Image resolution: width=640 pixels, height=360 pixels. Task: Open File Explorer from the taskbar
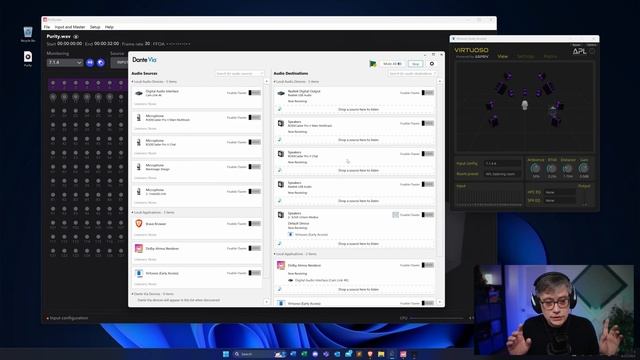click(381, 354)
